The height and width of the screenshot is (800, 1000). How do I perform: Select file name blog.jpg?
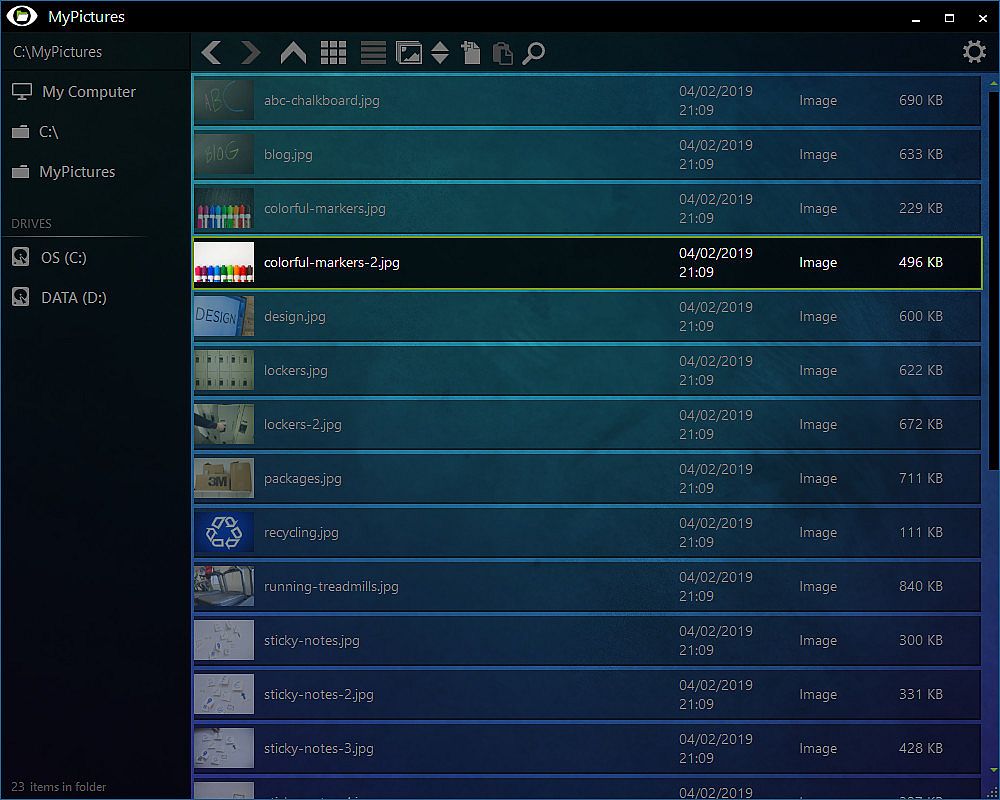coord(288,154)
